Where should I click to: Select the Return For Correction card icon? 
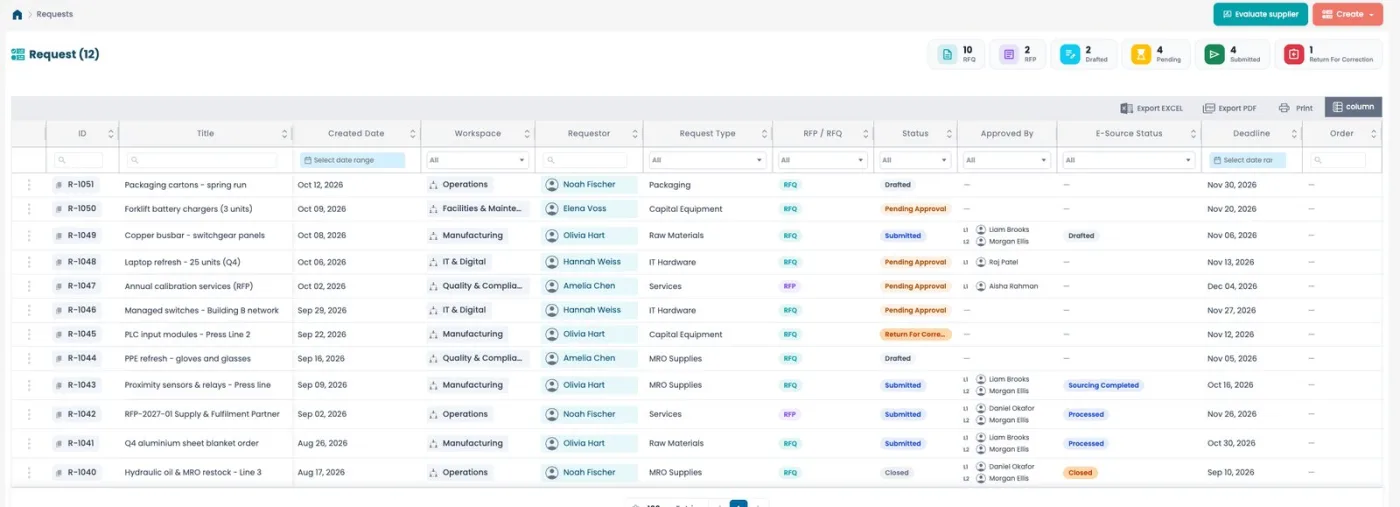pos(1294,55)
